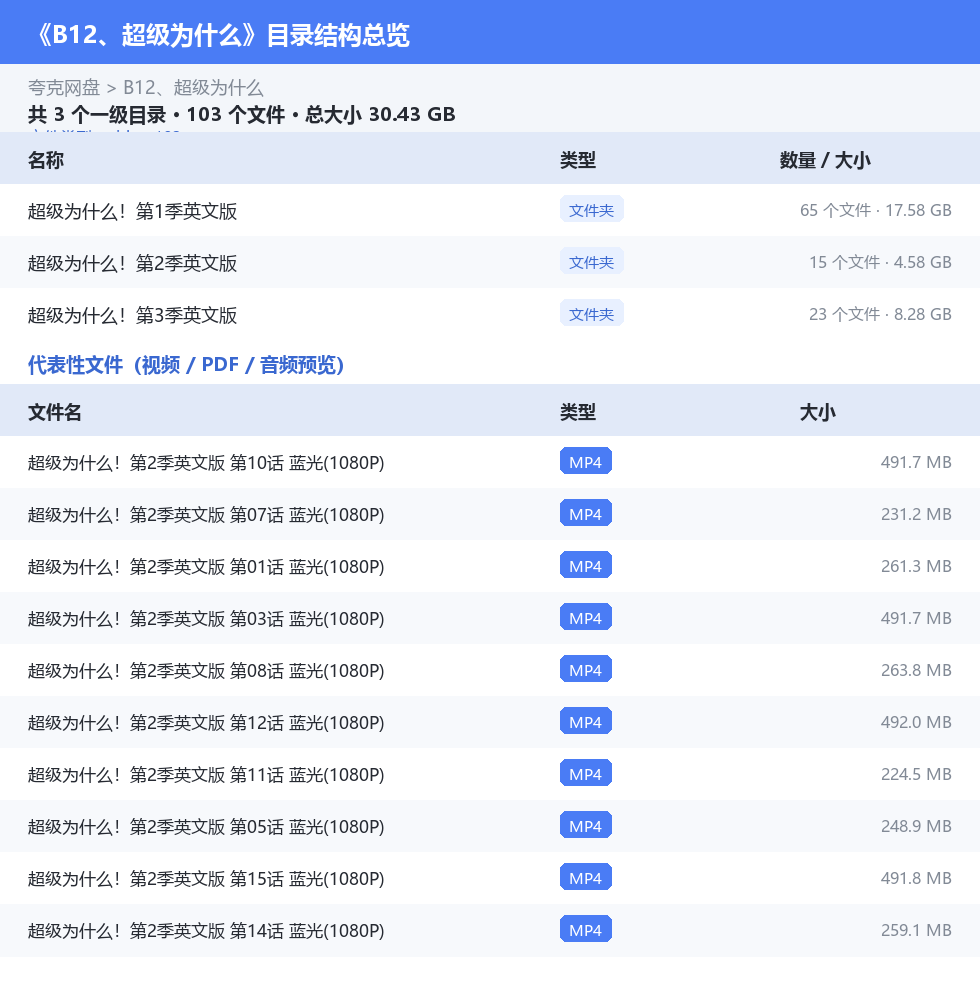The image size is (980, 988).
Task: Open the 第2季英文版 第11话 蓝光(1080P) file
Action: 206,775
